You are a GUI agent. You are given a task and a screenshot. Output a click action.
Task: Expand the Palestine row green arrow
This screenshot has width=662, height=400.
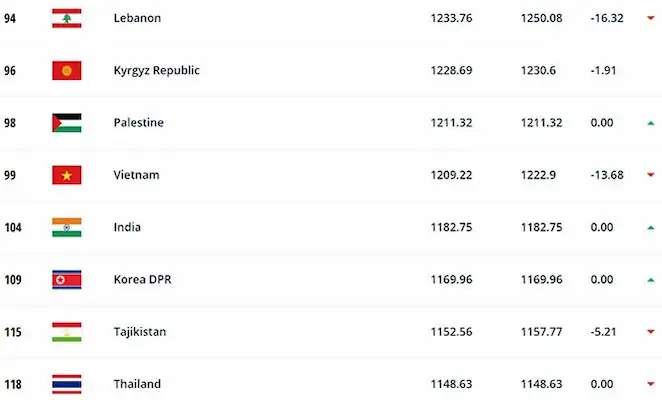(x=651, y=123)
